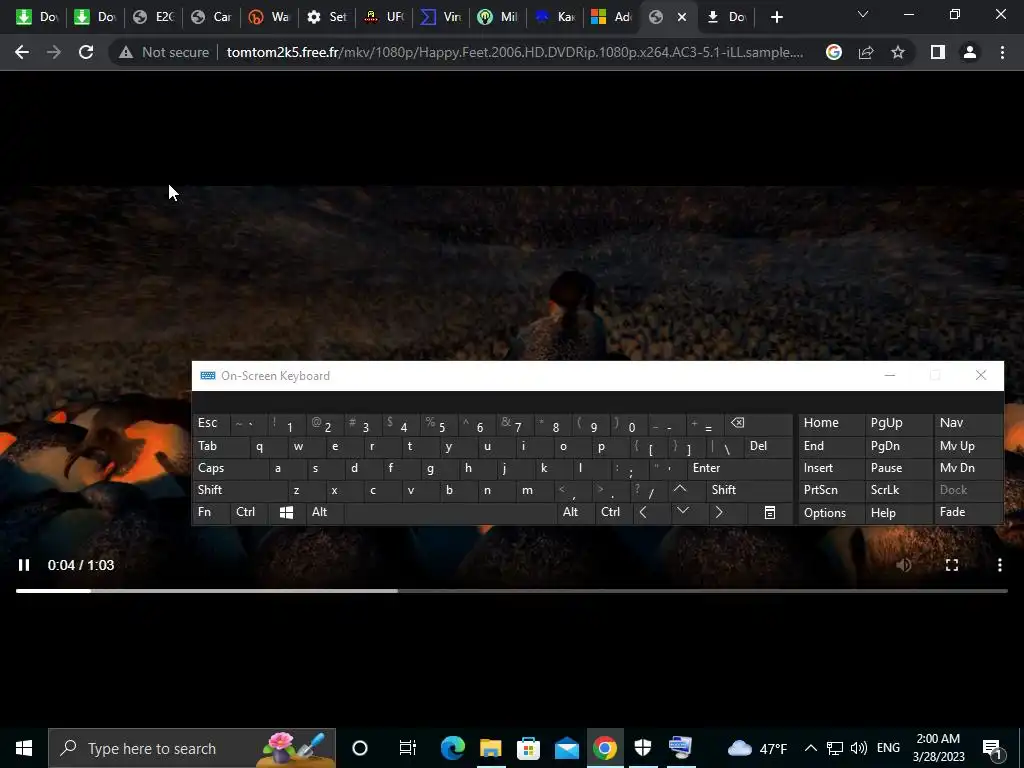Open volume control in system tray
The width and height of the screenshot is (1024, 768).
(859, 748)
